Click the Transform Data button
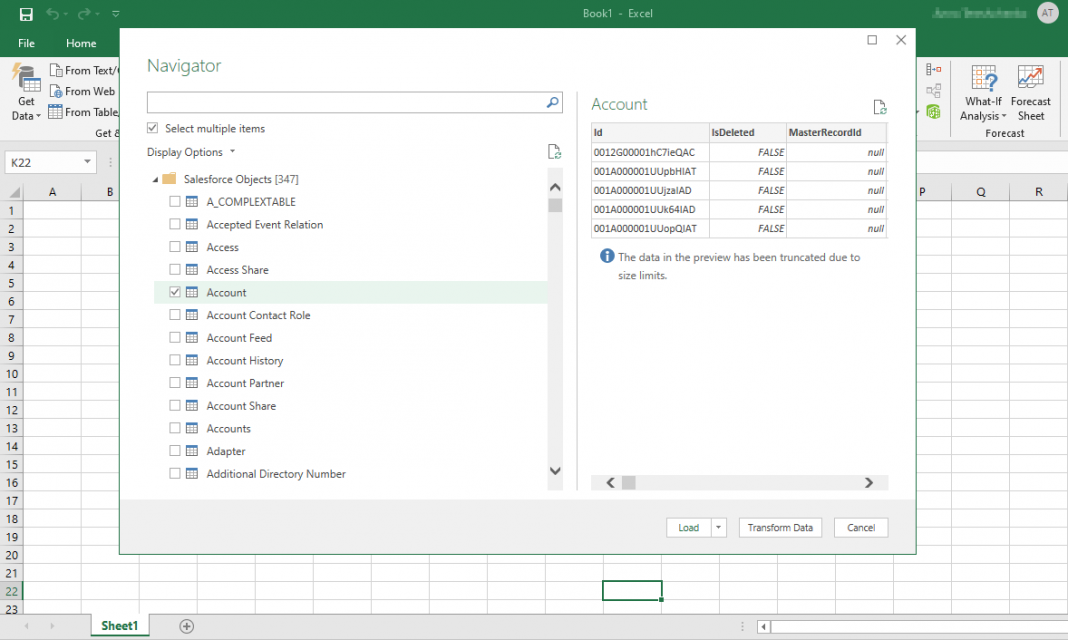1068x640 pixels. pos(780,527)
